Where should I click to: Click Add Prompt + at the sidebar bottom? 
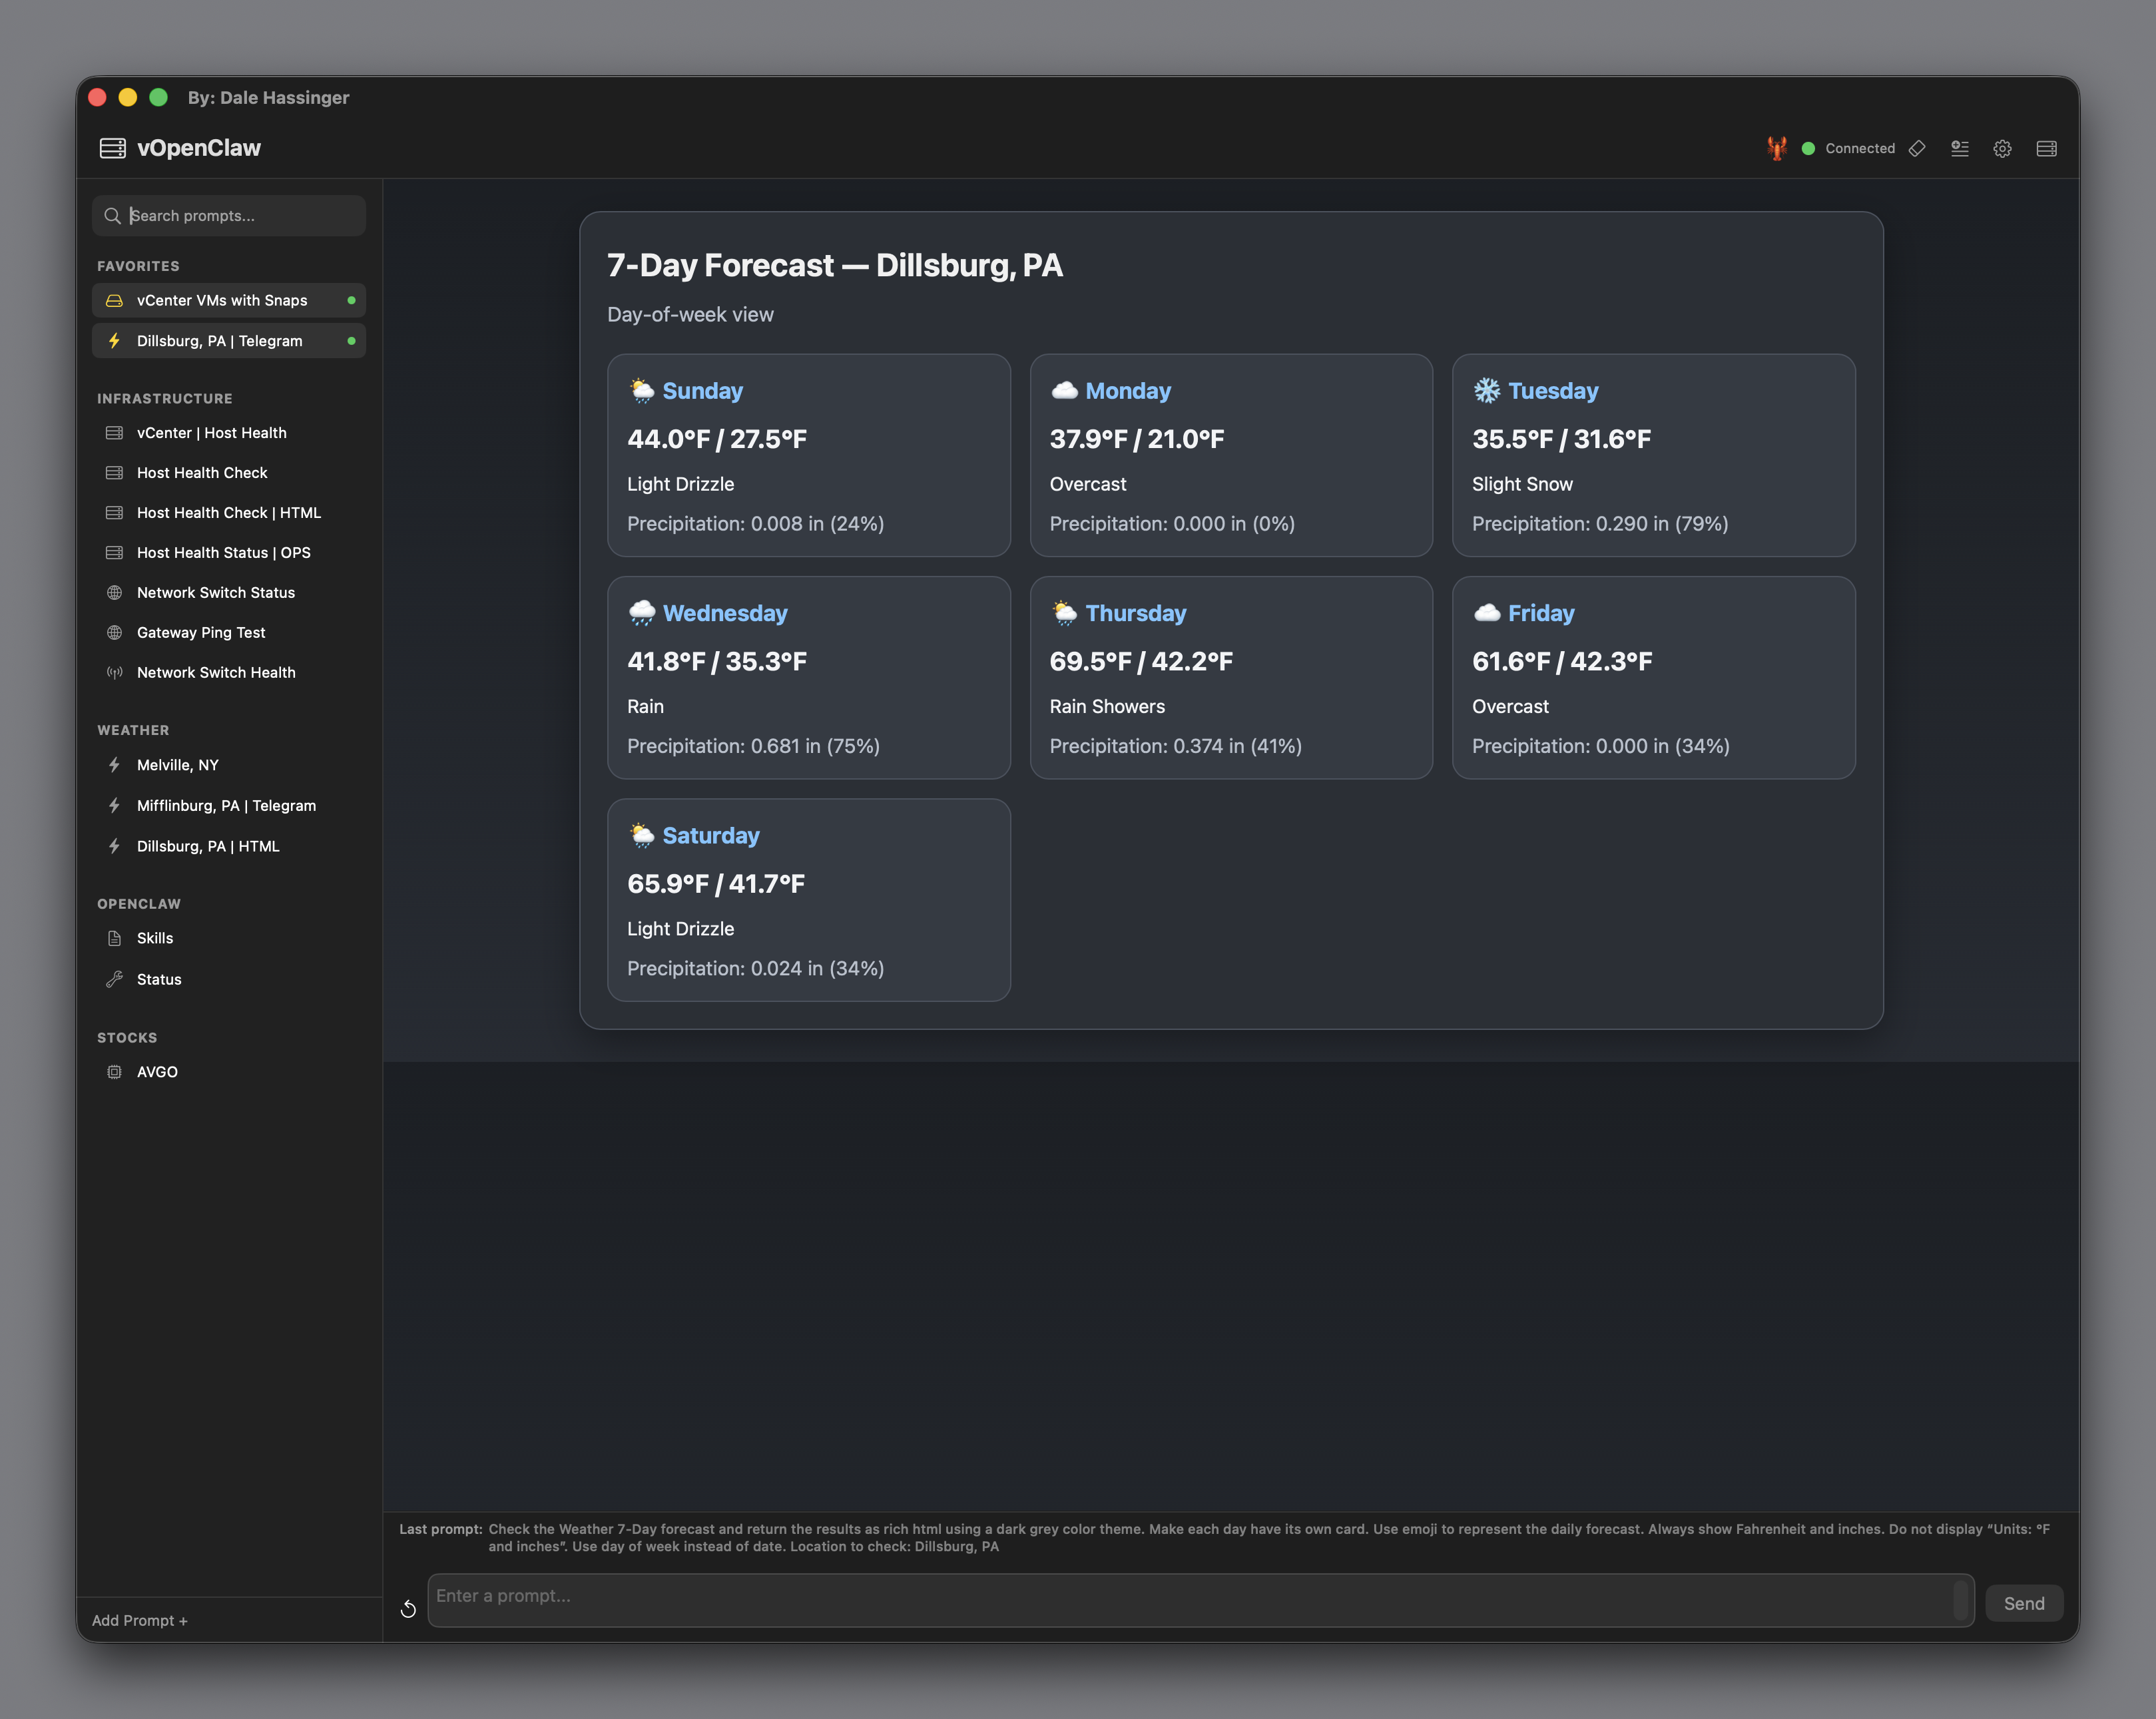[x=140, y=1620]
